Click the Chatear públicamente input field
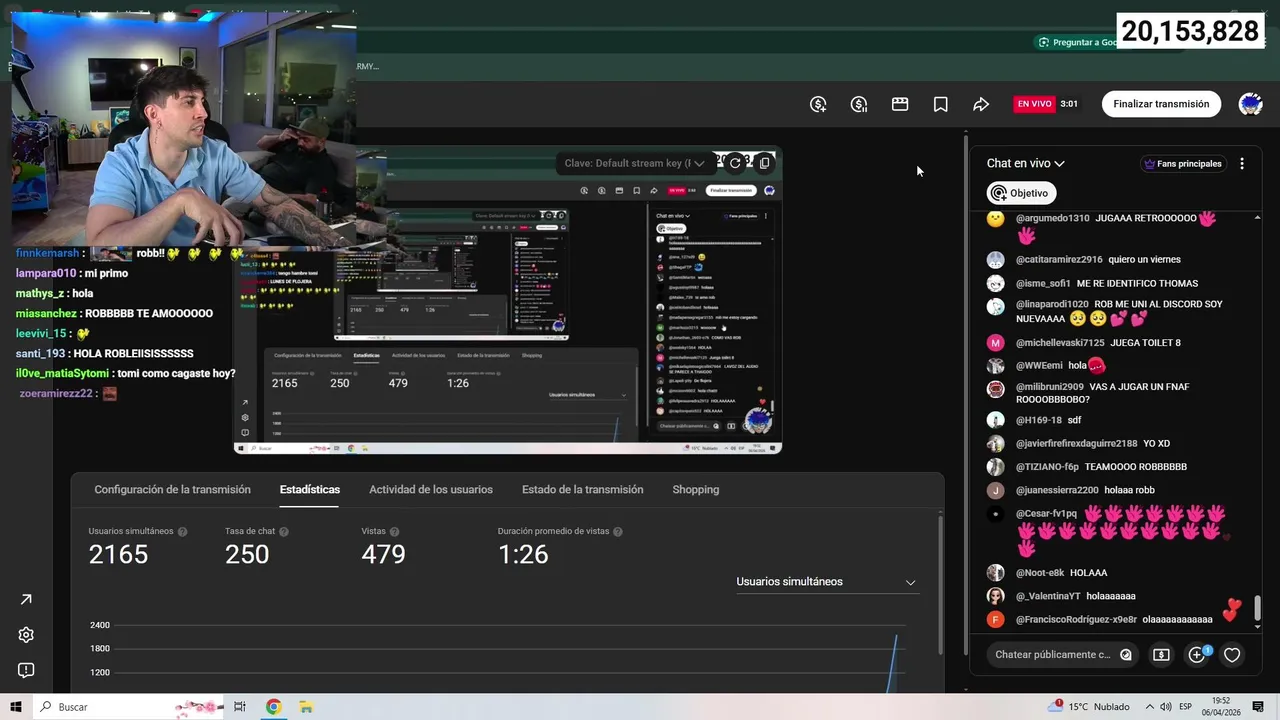This screenshot has height=720, width=1280. pyautogui.click(x=1052, y=655)
